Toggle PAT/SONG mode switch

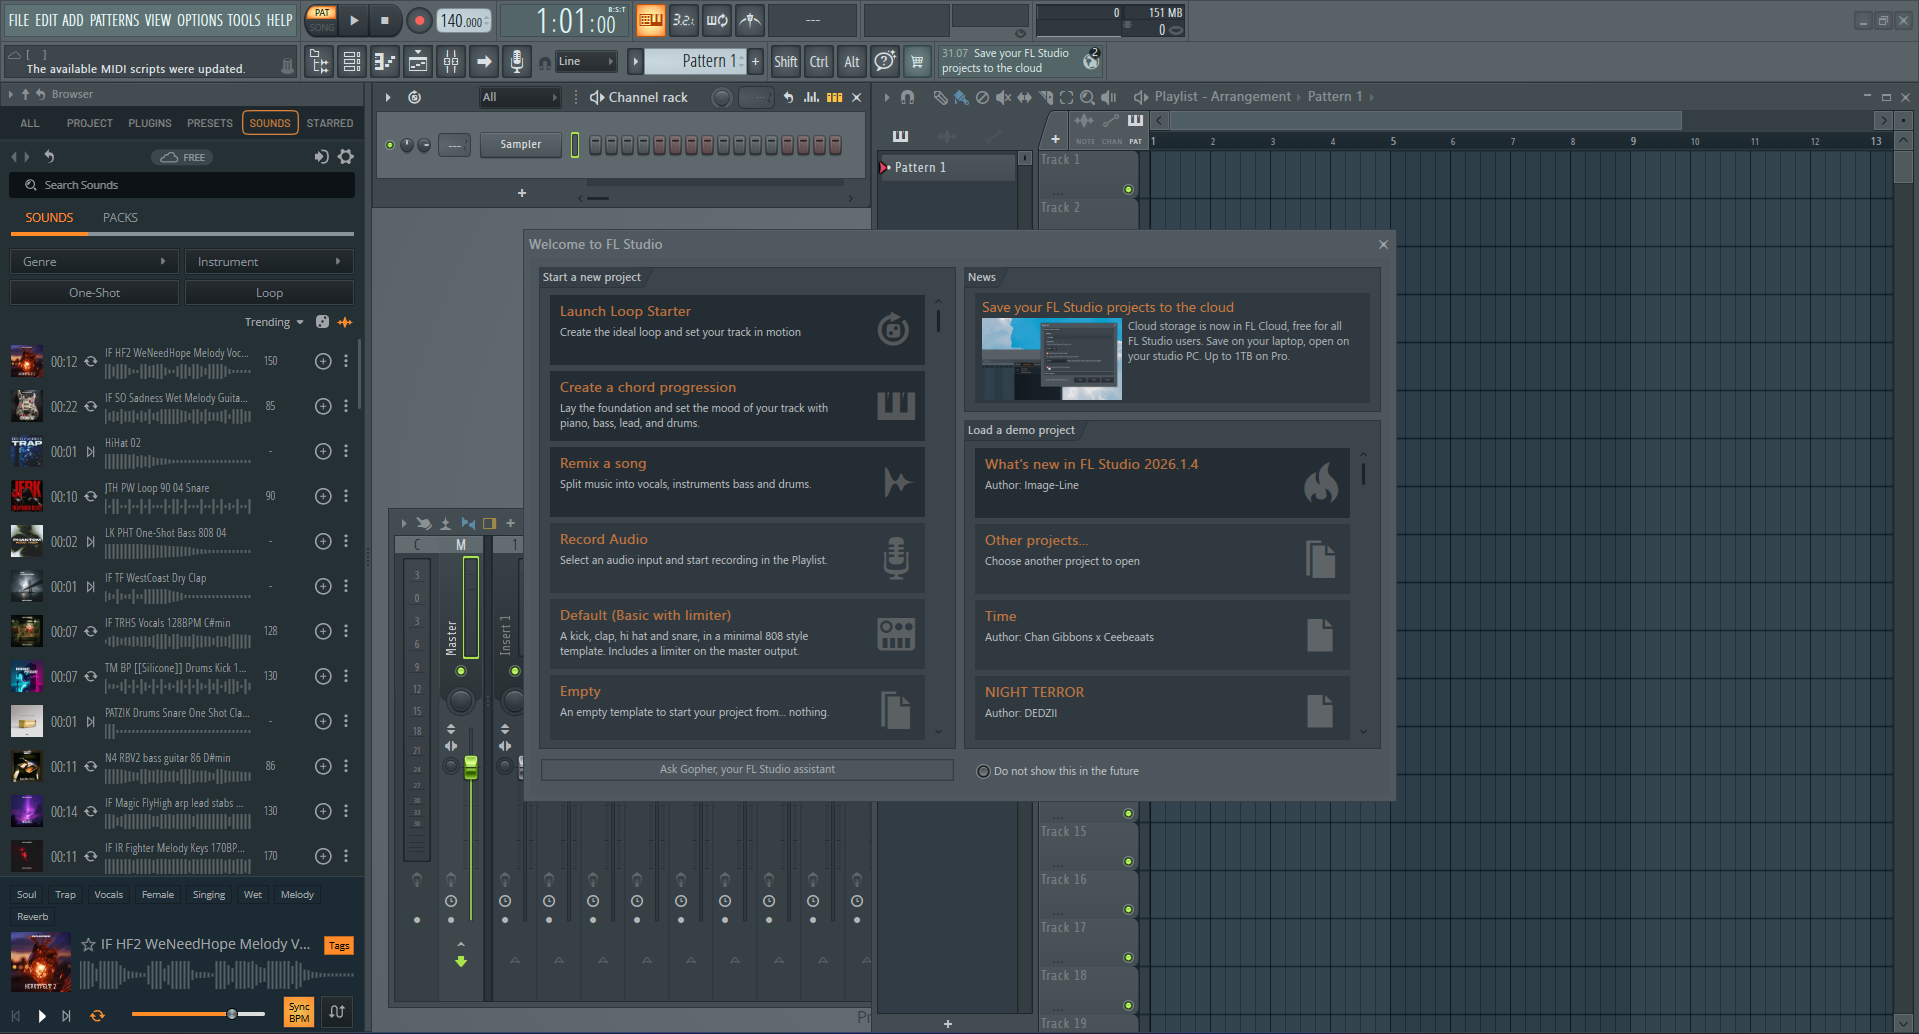322,20
